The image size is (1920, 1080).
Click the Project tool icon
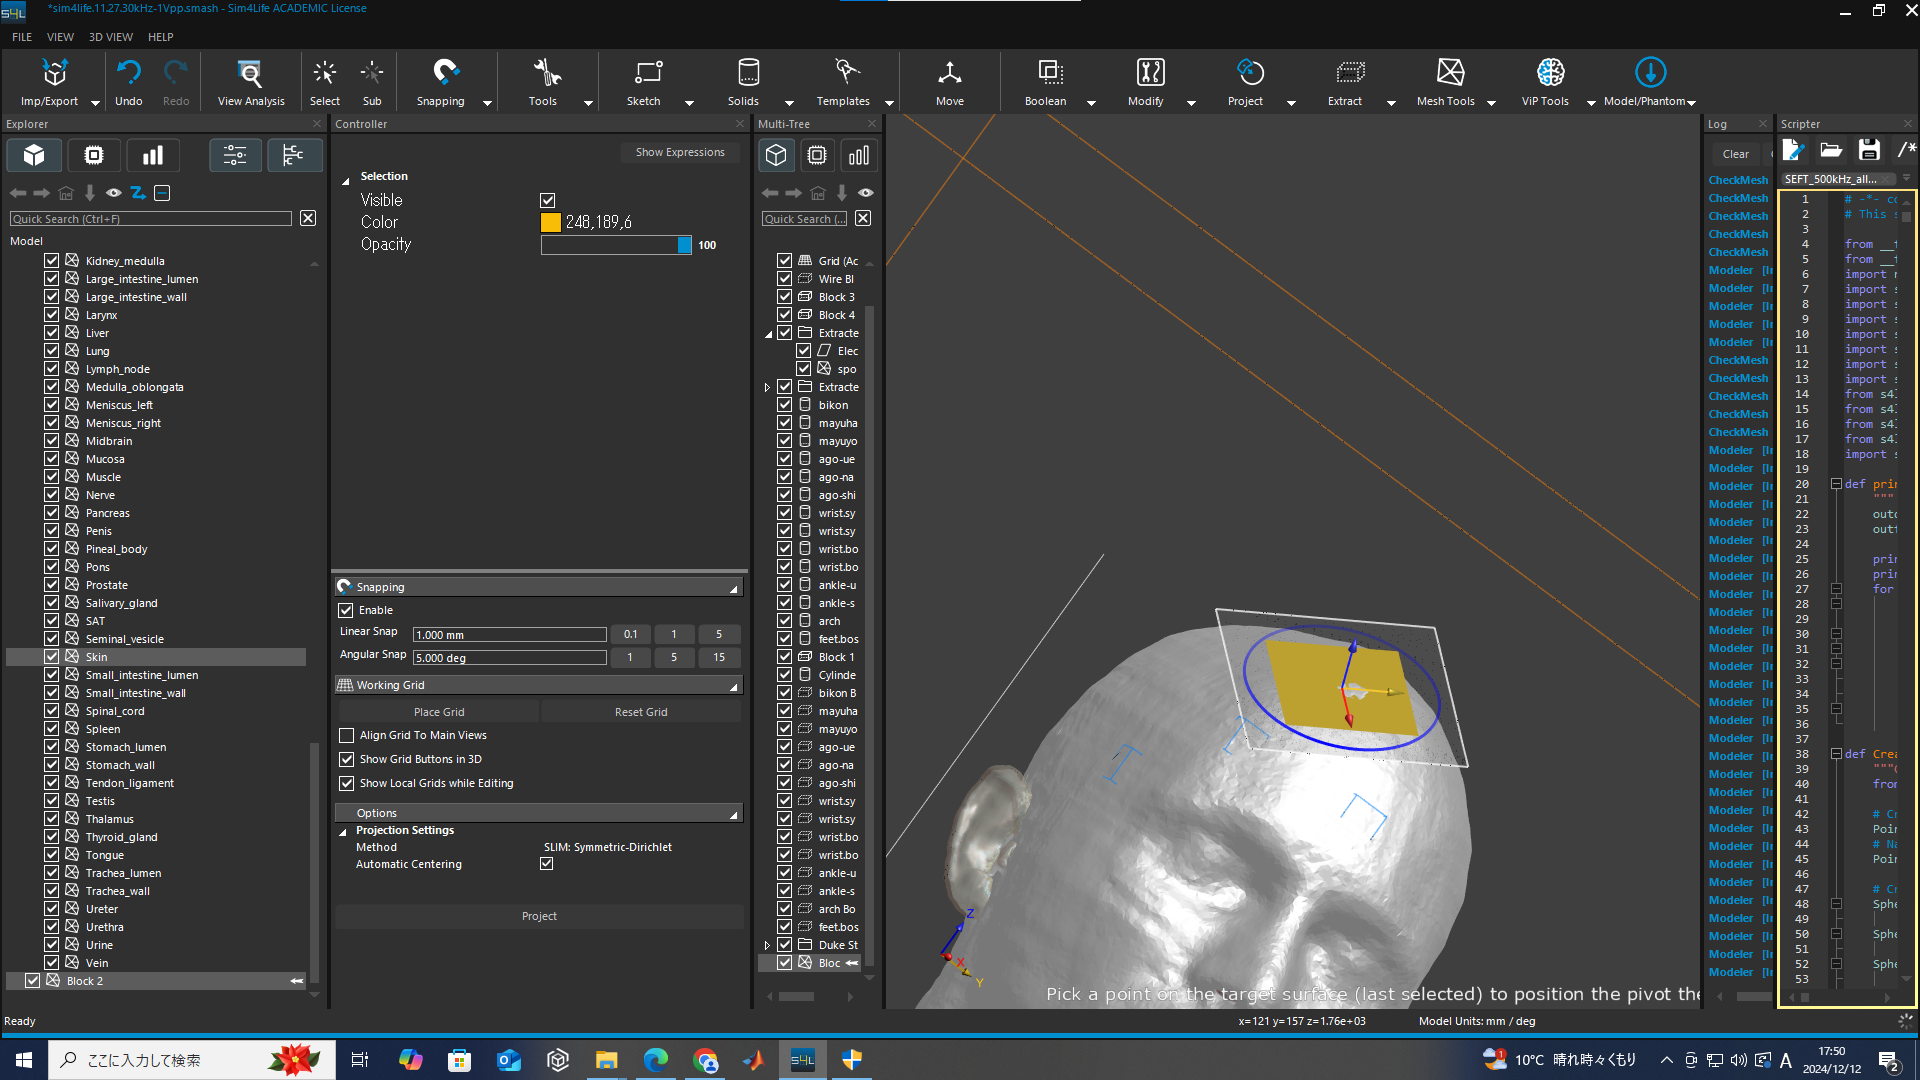(x=1250, y=72)
